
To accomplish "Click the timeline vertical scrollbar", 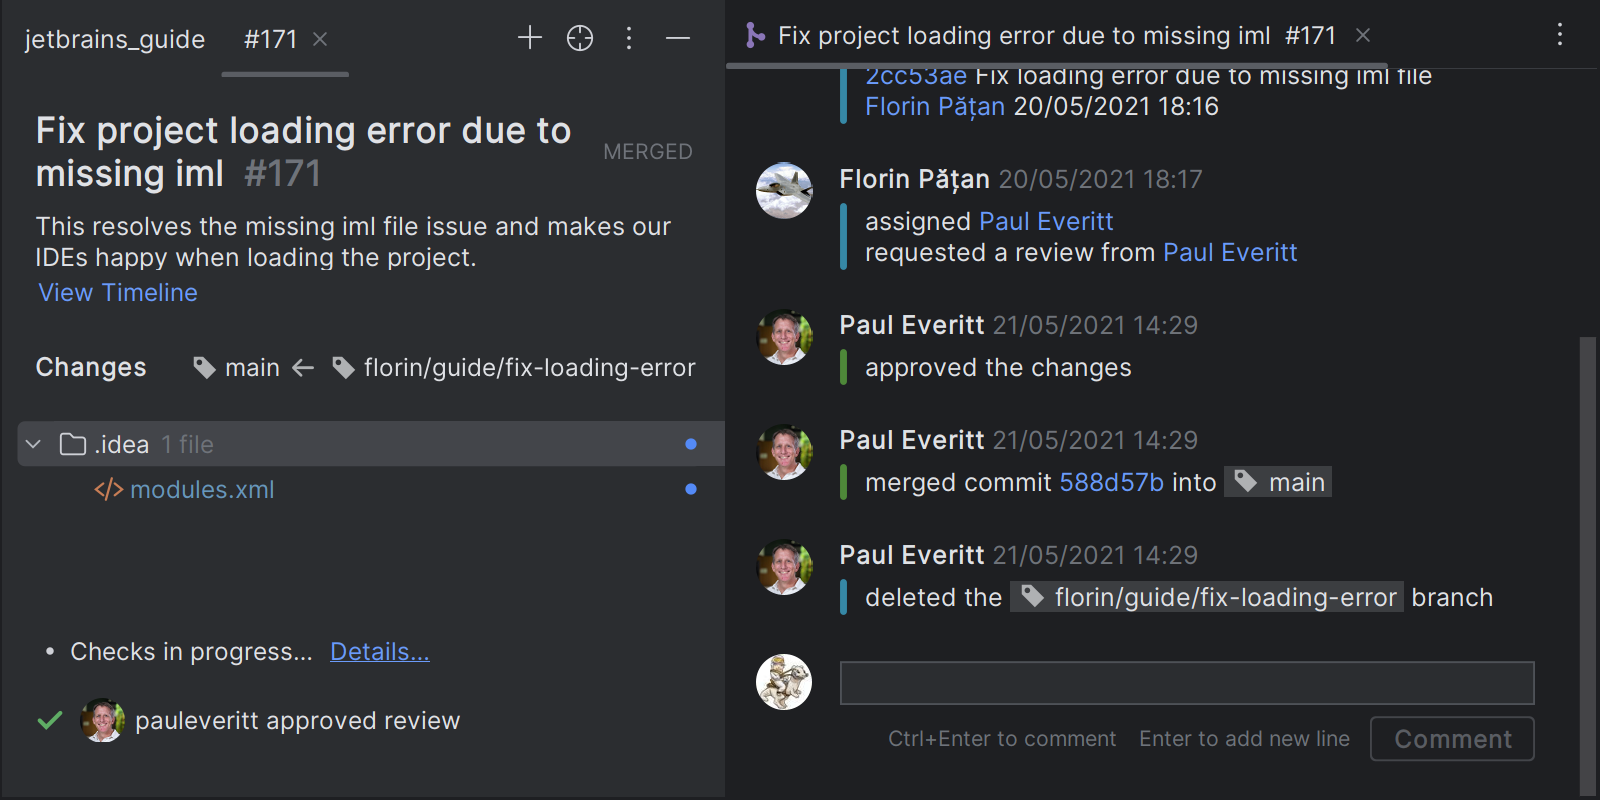I will coord(1587,565).
